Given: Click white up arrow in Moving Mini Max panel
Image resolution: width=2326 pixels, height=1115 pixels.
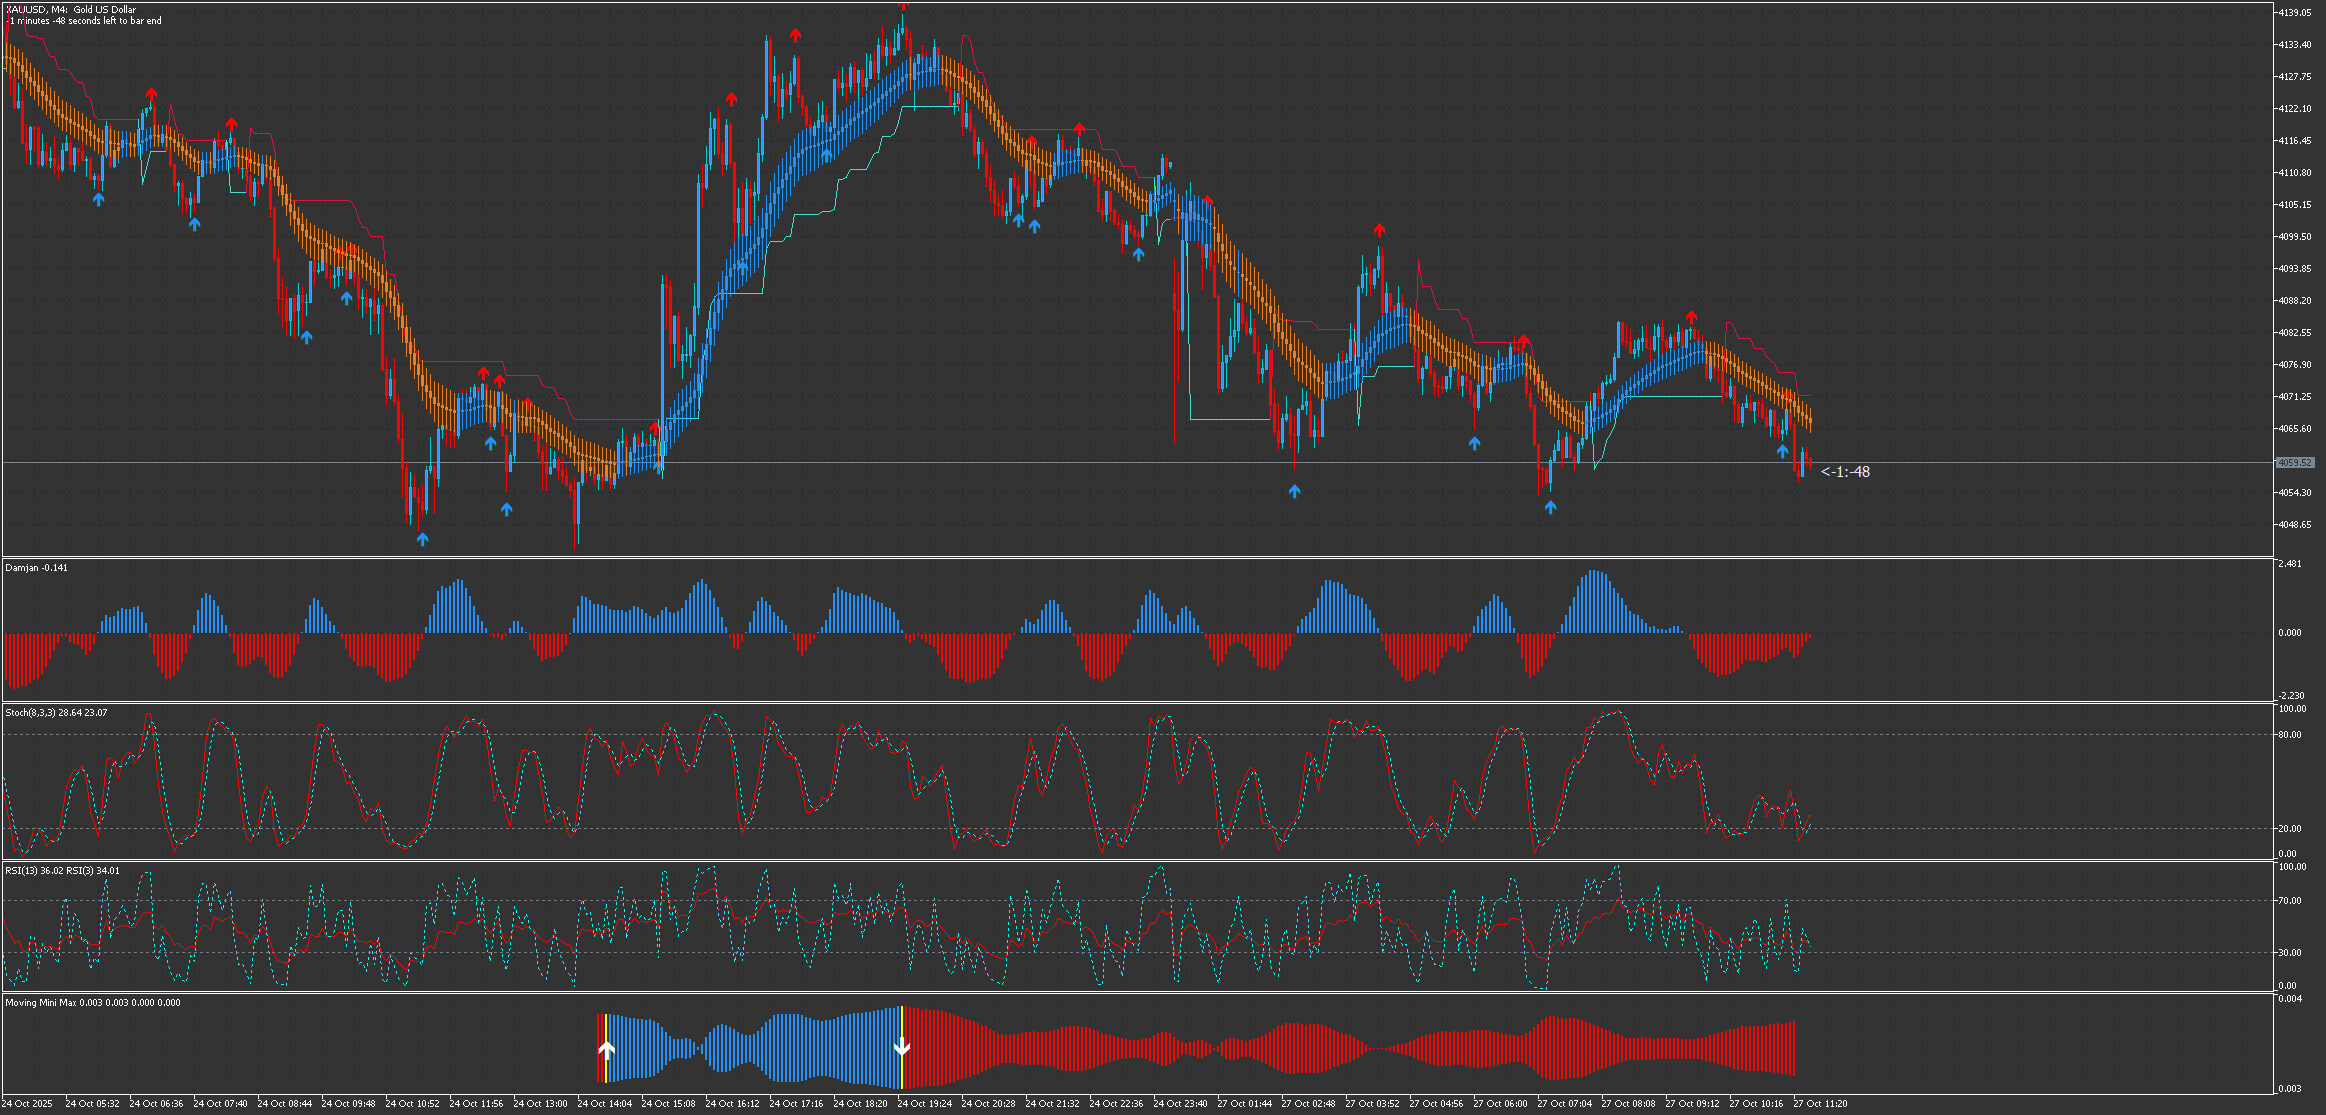Looking at the screenshot, I should [606, 1049].
